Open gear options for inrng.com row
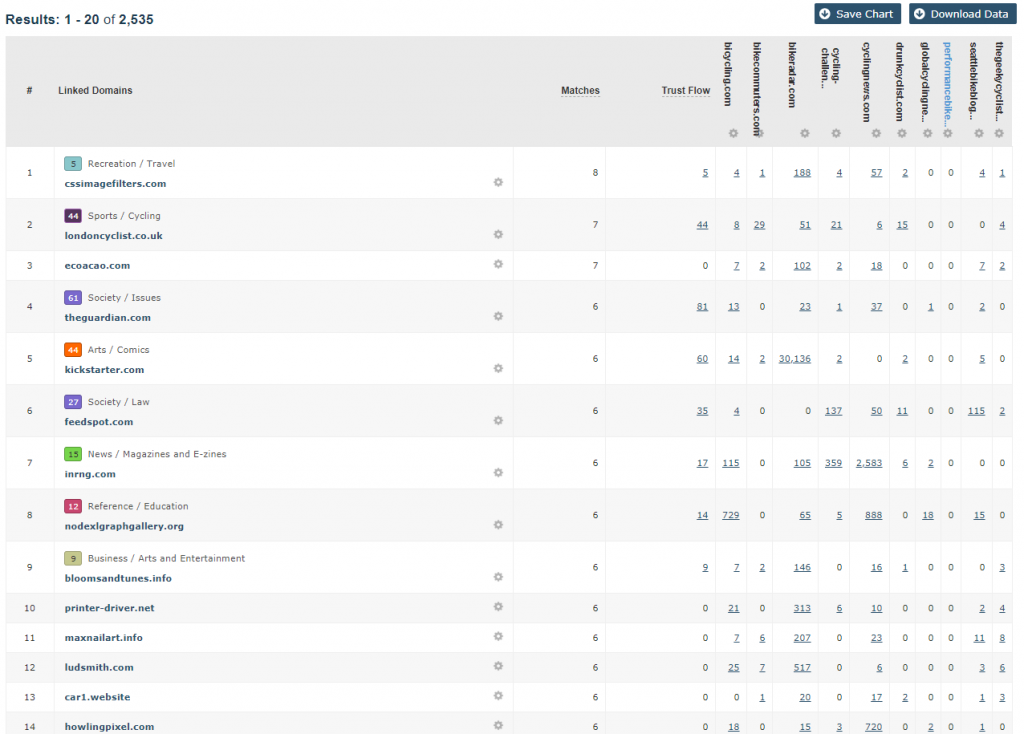 click(x=498, y=473)
